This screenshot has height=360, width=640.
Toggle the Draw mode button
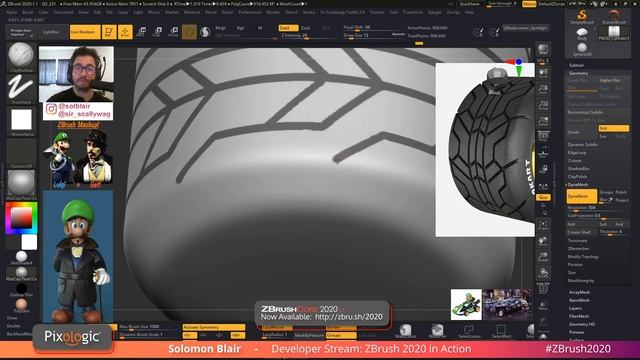(125, 32)
